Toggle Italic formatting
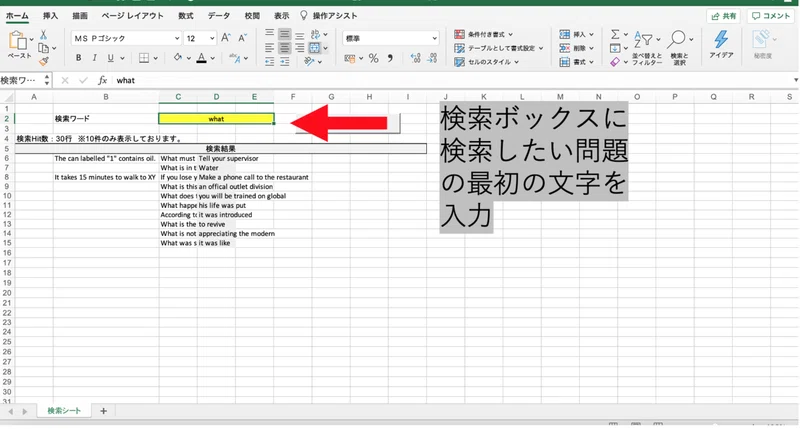The height and width of the screenshot is (429, 800). [94, 58]
